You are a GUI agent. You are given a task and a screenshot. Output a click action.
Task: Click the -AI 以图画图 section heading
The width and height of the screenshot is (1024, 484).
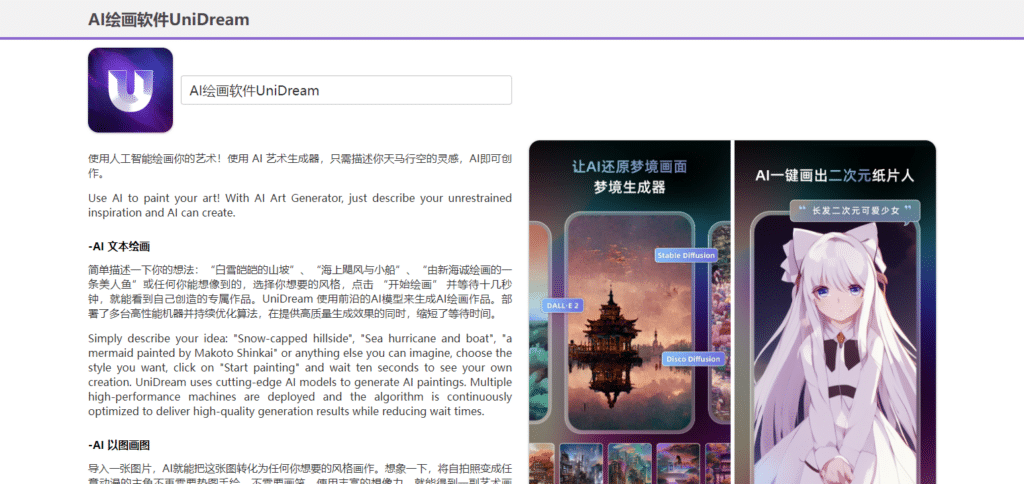(x=119, y=445)
